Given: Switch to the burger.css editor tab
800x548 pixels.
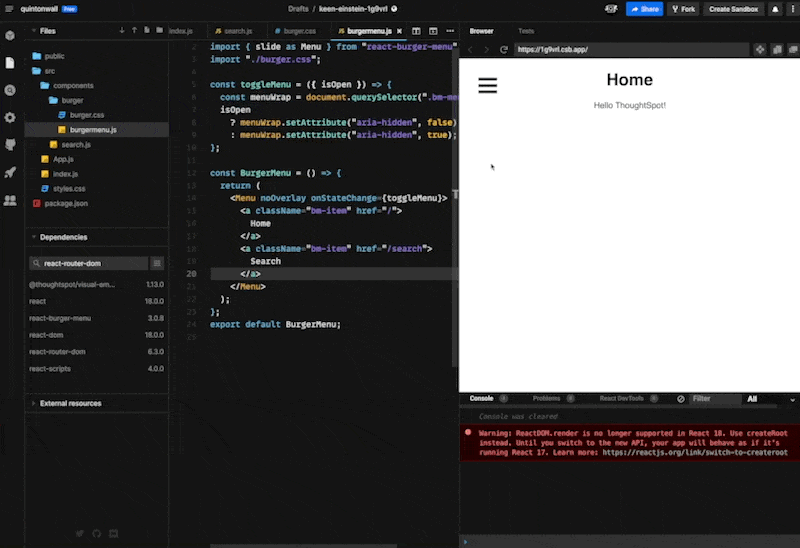Looking at the screenshot, I should (x=295, y=31).
